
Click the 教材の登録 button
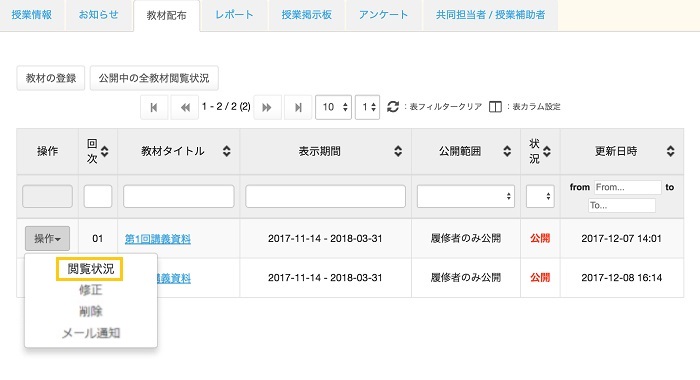click(51, 78)
